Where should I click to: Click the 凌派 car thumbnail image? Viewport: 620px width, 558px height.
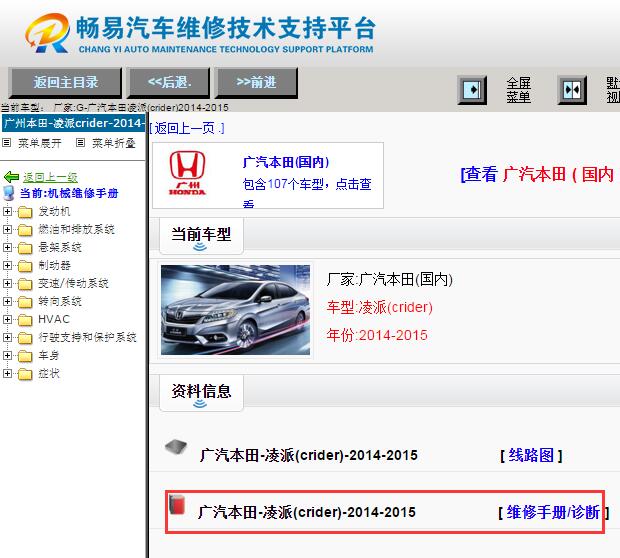235,310
